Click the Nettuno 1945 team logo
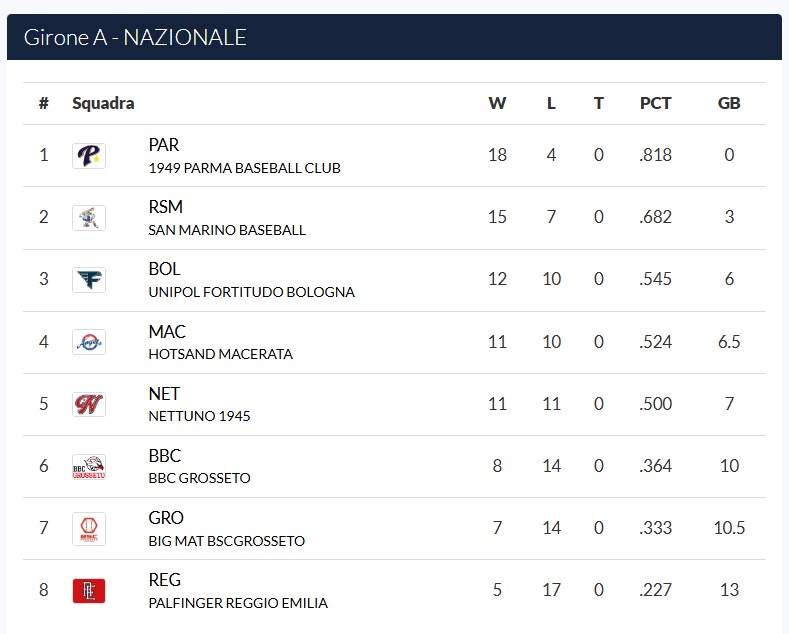The width and height of the screenshot is (789, 634). 89,404
